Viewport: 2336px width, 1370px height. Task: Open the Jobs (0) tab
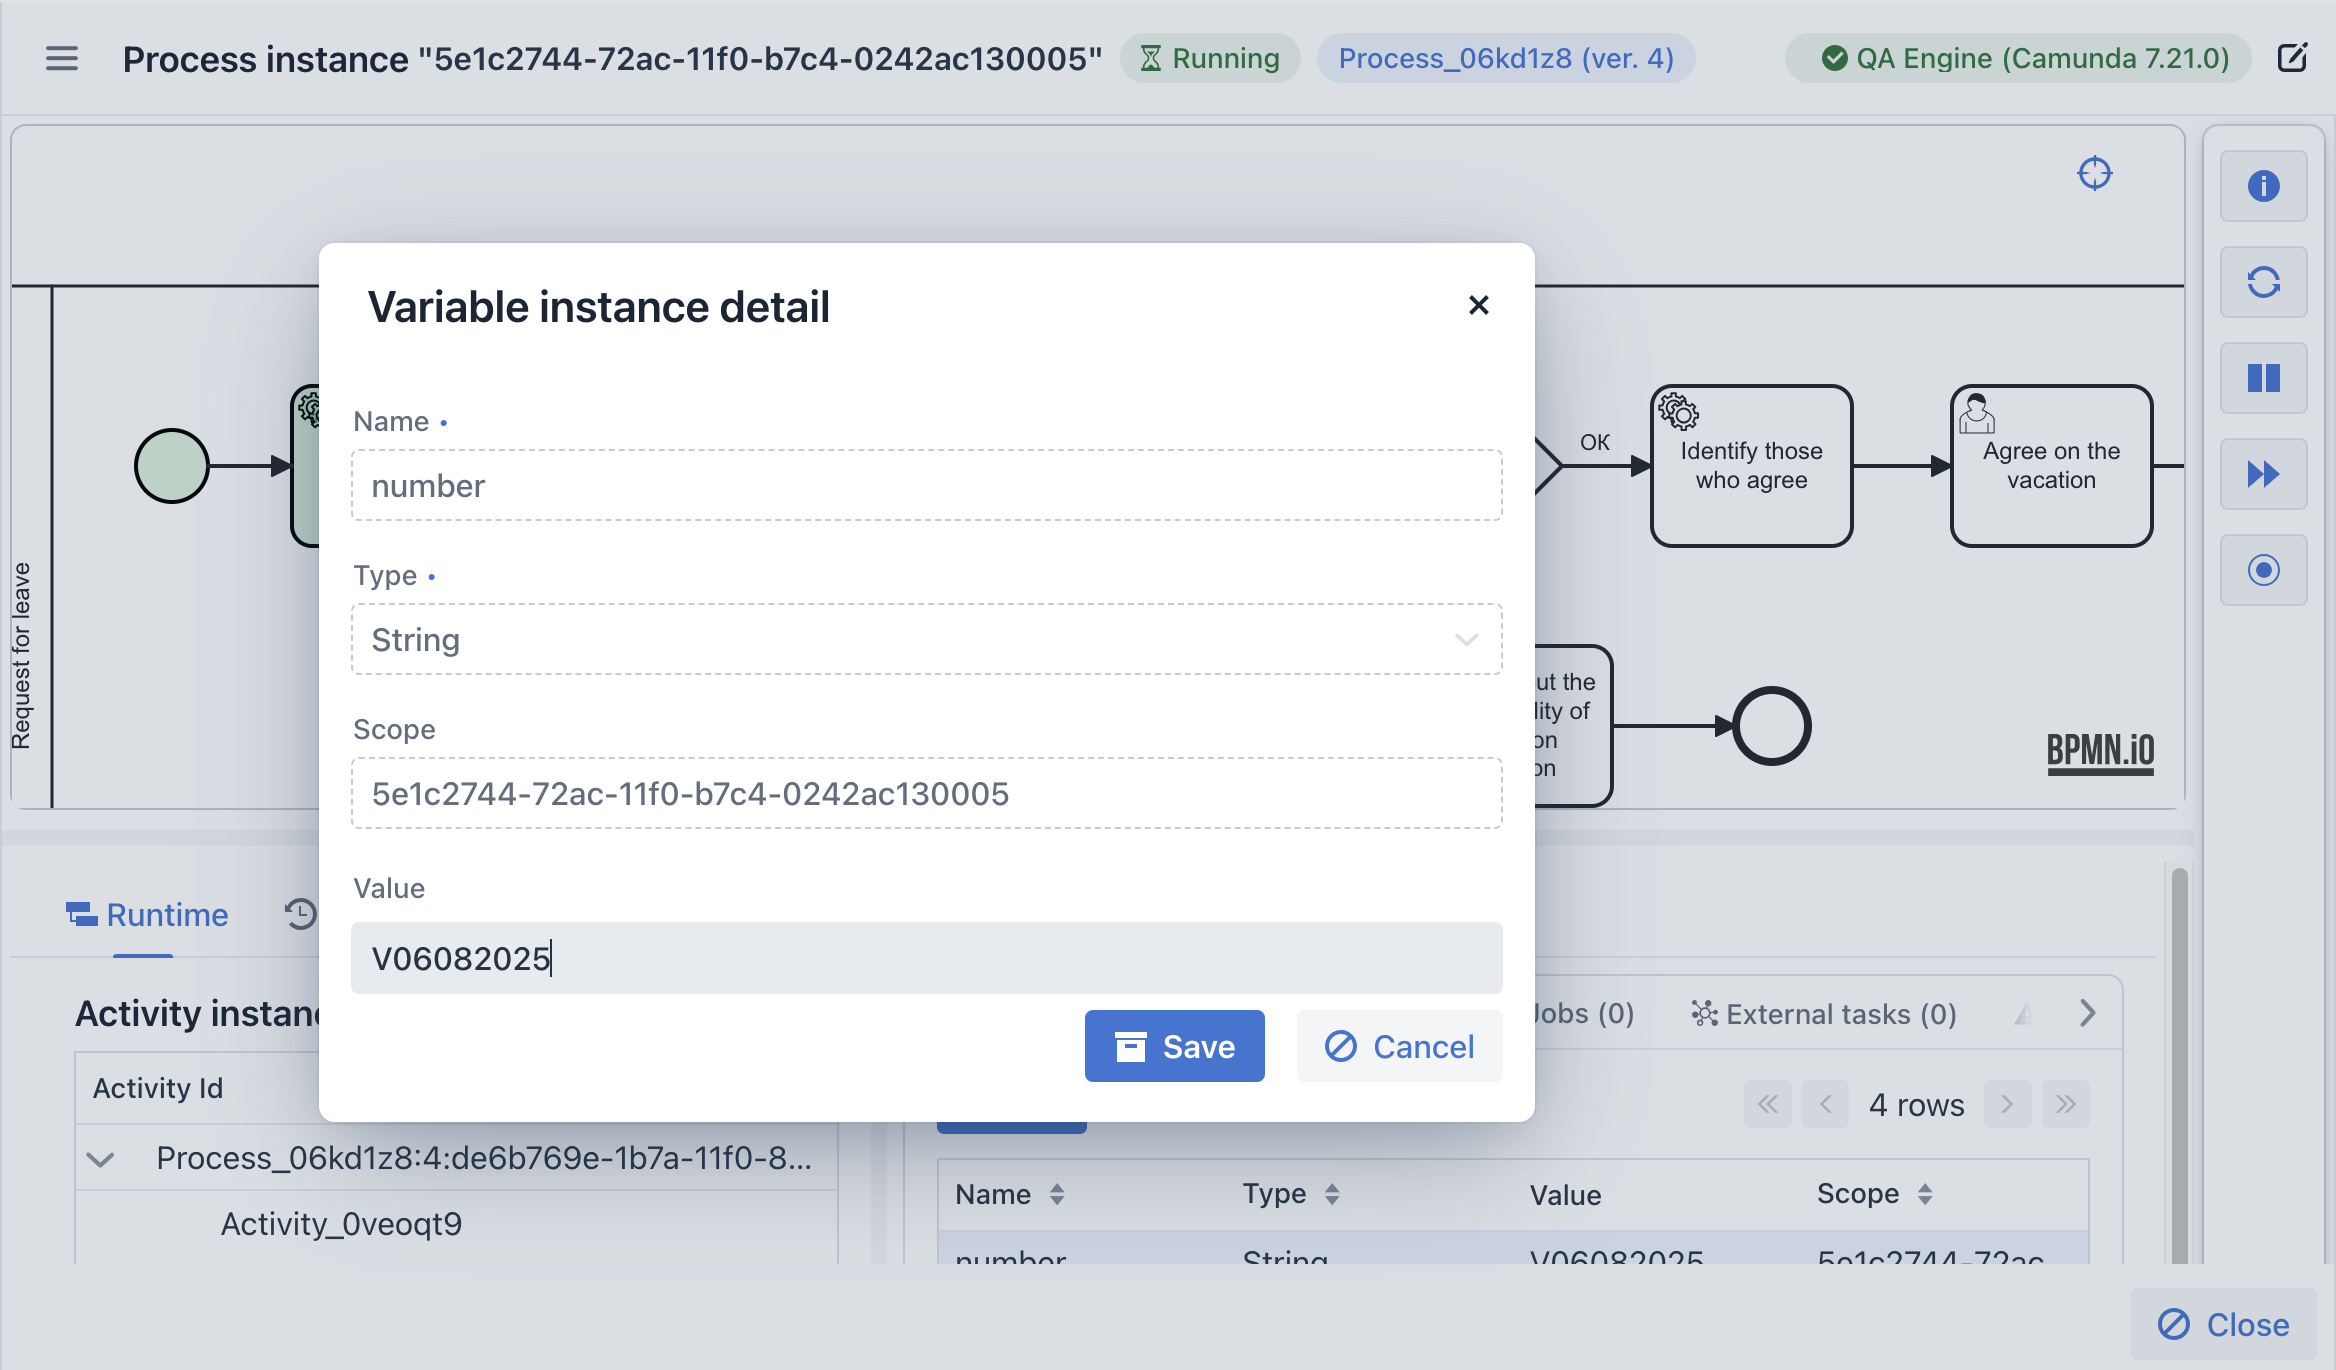tap(1584, 1014)
